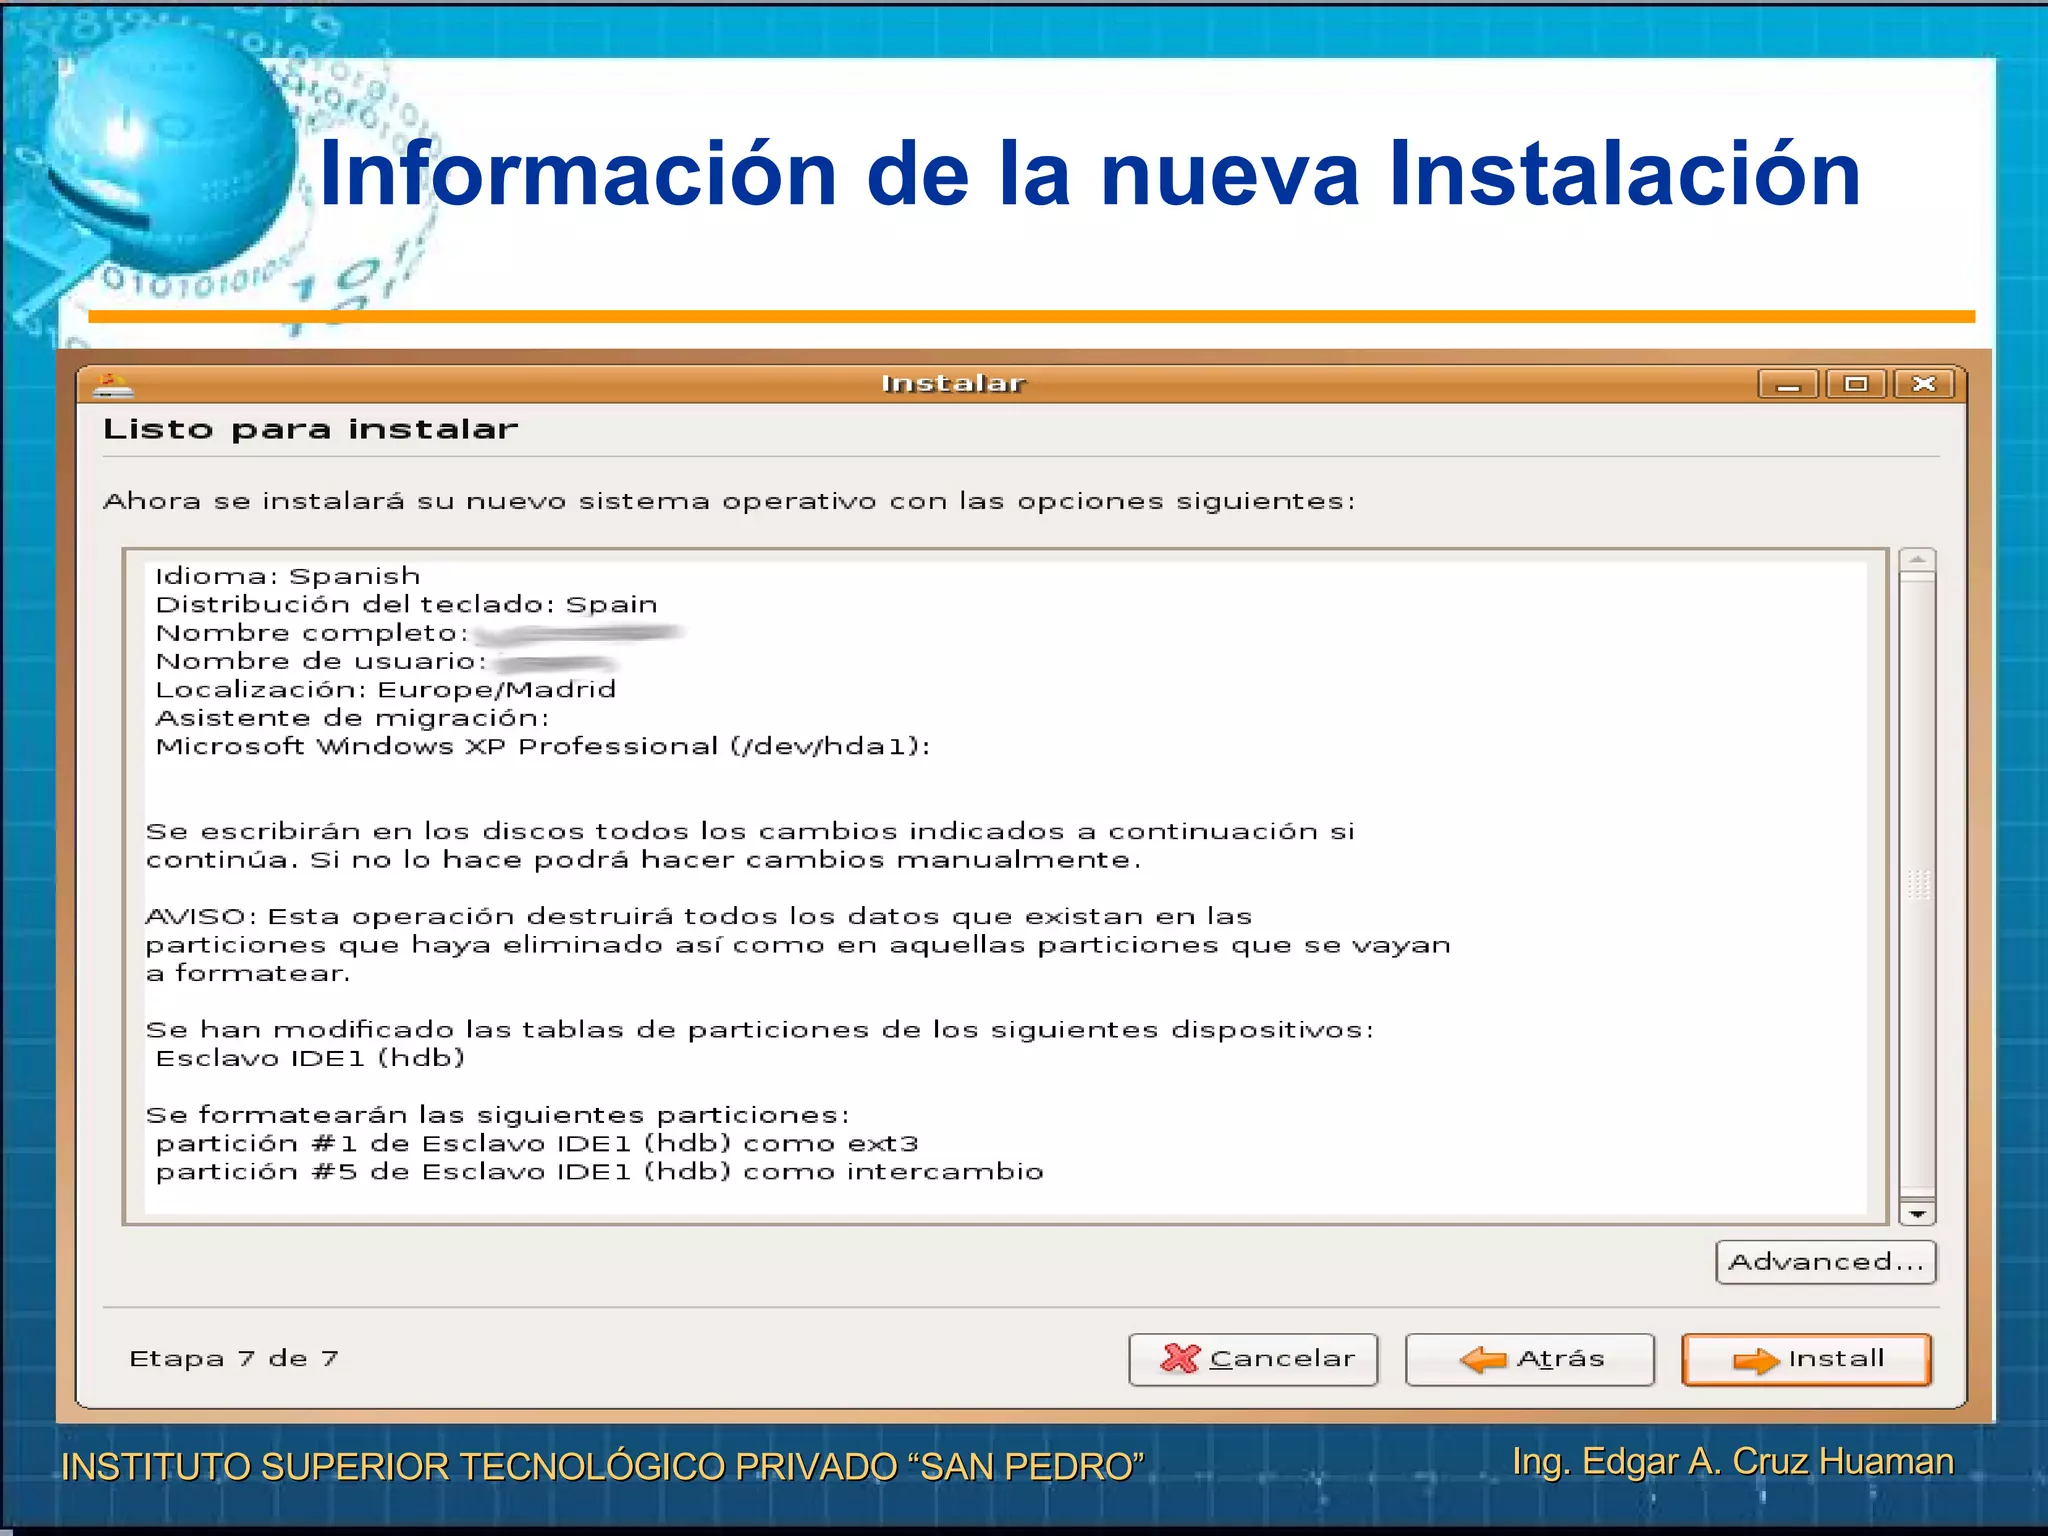The height and width of the screenshot is (1536, 2048).
Task: Select the 'Esclavo IDE1 (hdb)' device line
Action: [310, 1058]
